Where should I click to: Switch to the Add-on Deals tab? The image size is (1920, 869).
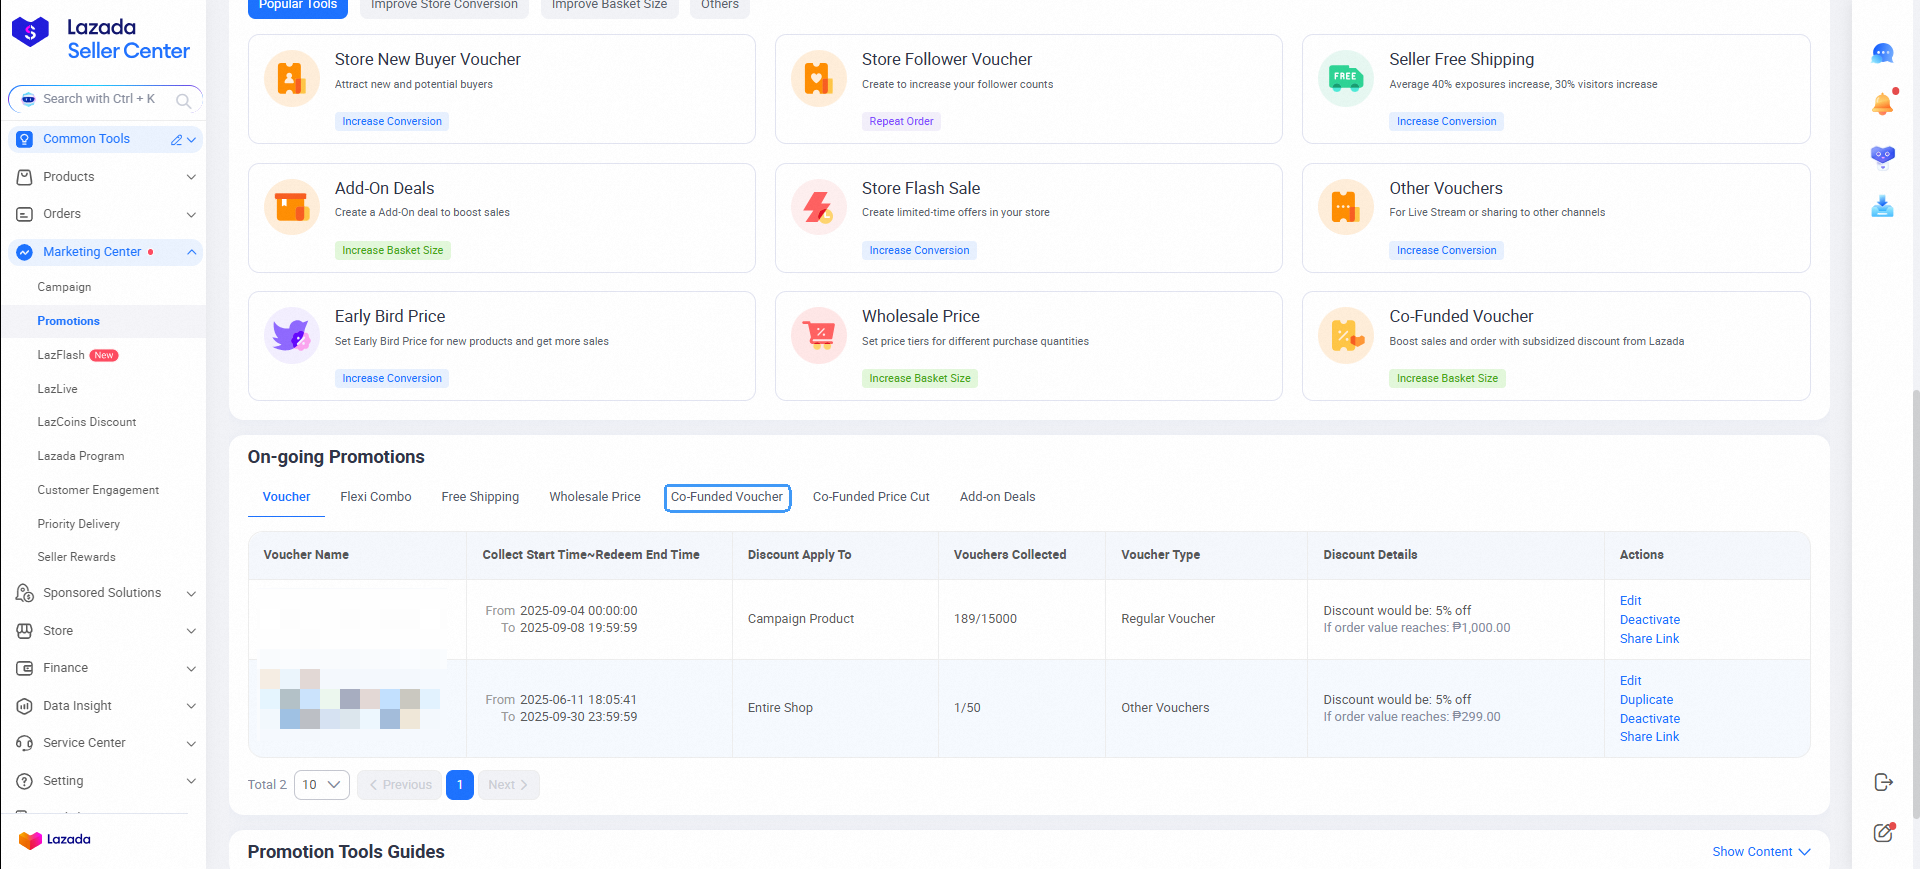[x=998, y=497]
